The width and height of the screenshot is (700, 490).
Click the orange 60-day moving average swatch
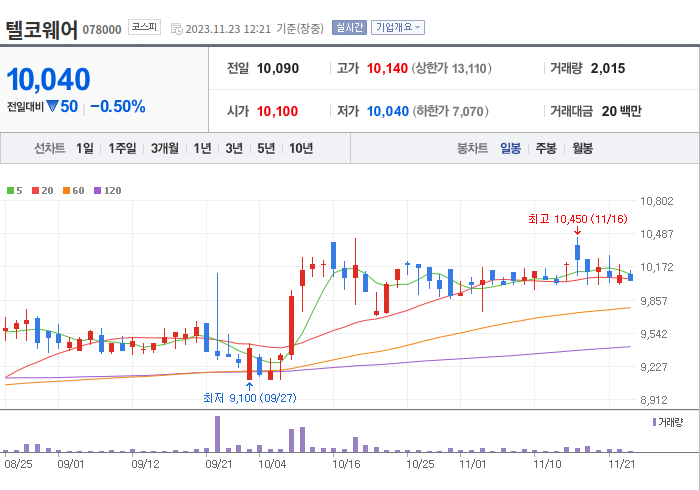coord(67,191)
